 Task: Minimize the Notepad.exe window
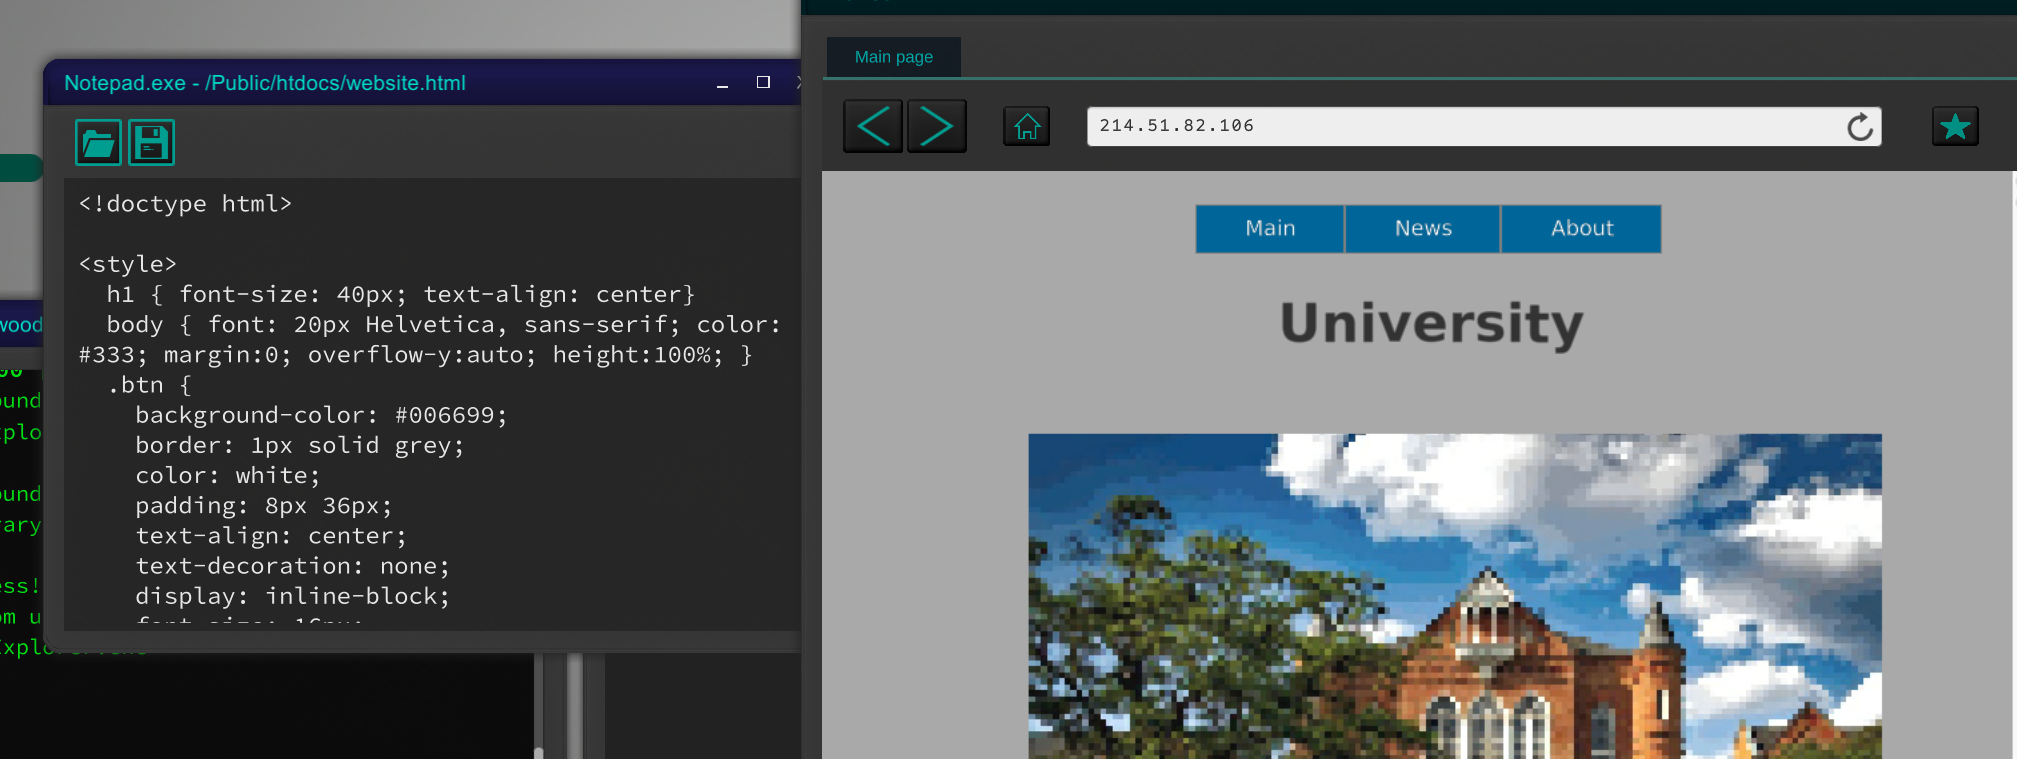(x=722, y=84)
